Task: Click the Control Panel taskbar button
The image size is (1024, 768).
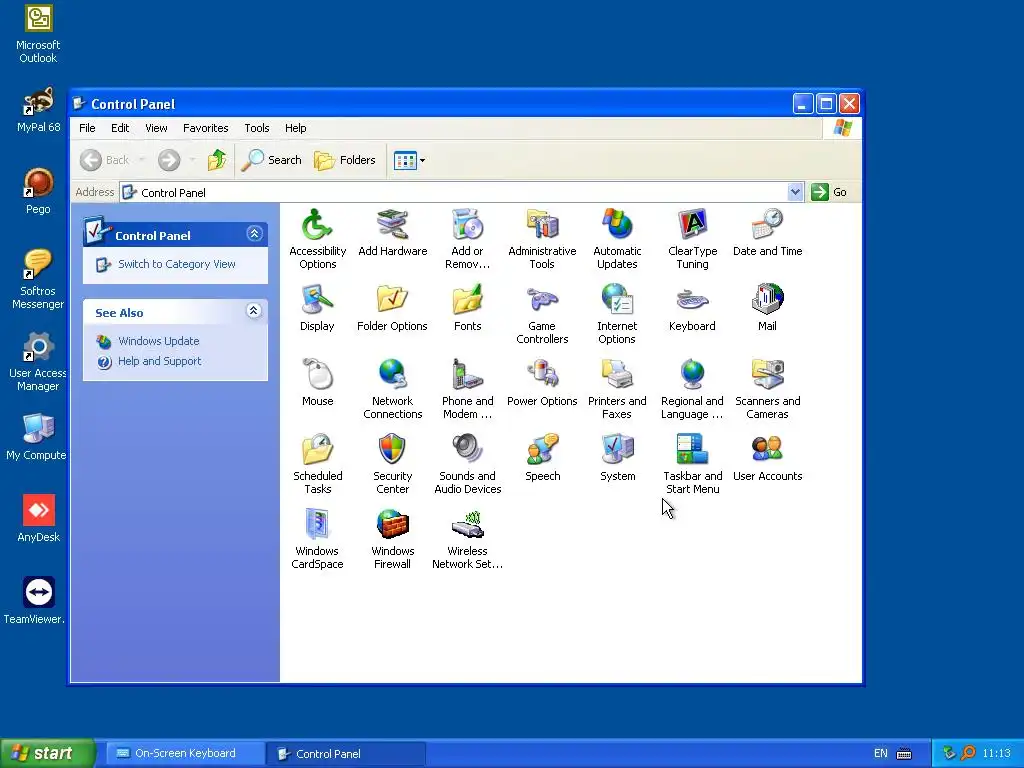Action: [346, 754]
